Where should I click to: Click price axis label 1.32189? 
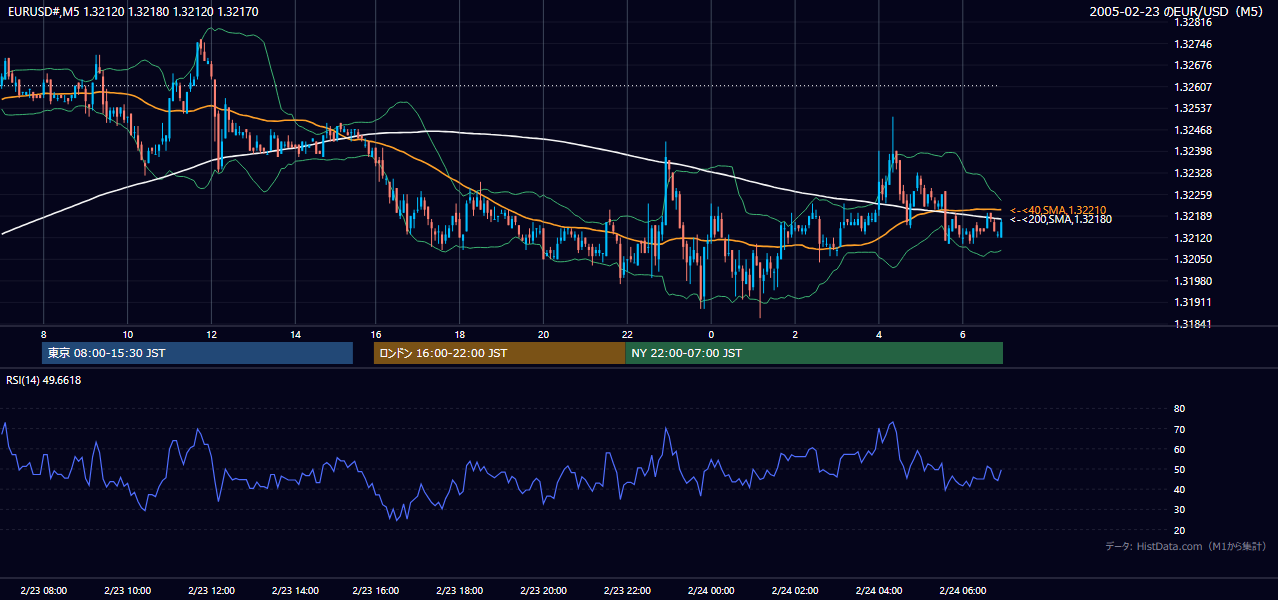click(1193, 216)
